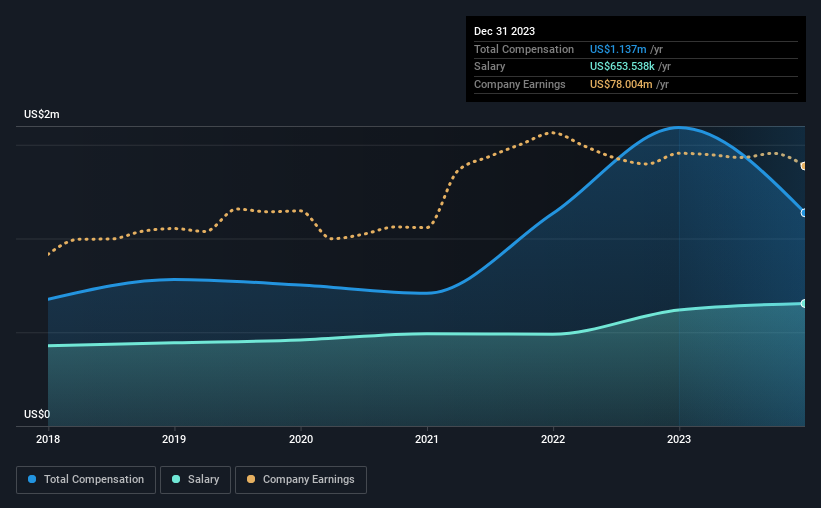This screenshot has width=821, height=508.
Task: Toggle the Total Compensation legend button
Action: (86, 480)
